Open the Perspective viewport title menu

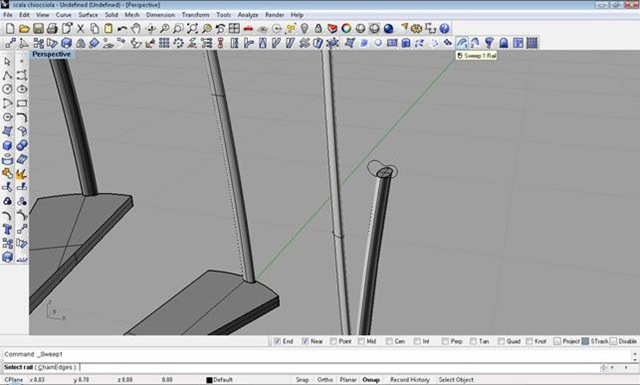(51, 54)
